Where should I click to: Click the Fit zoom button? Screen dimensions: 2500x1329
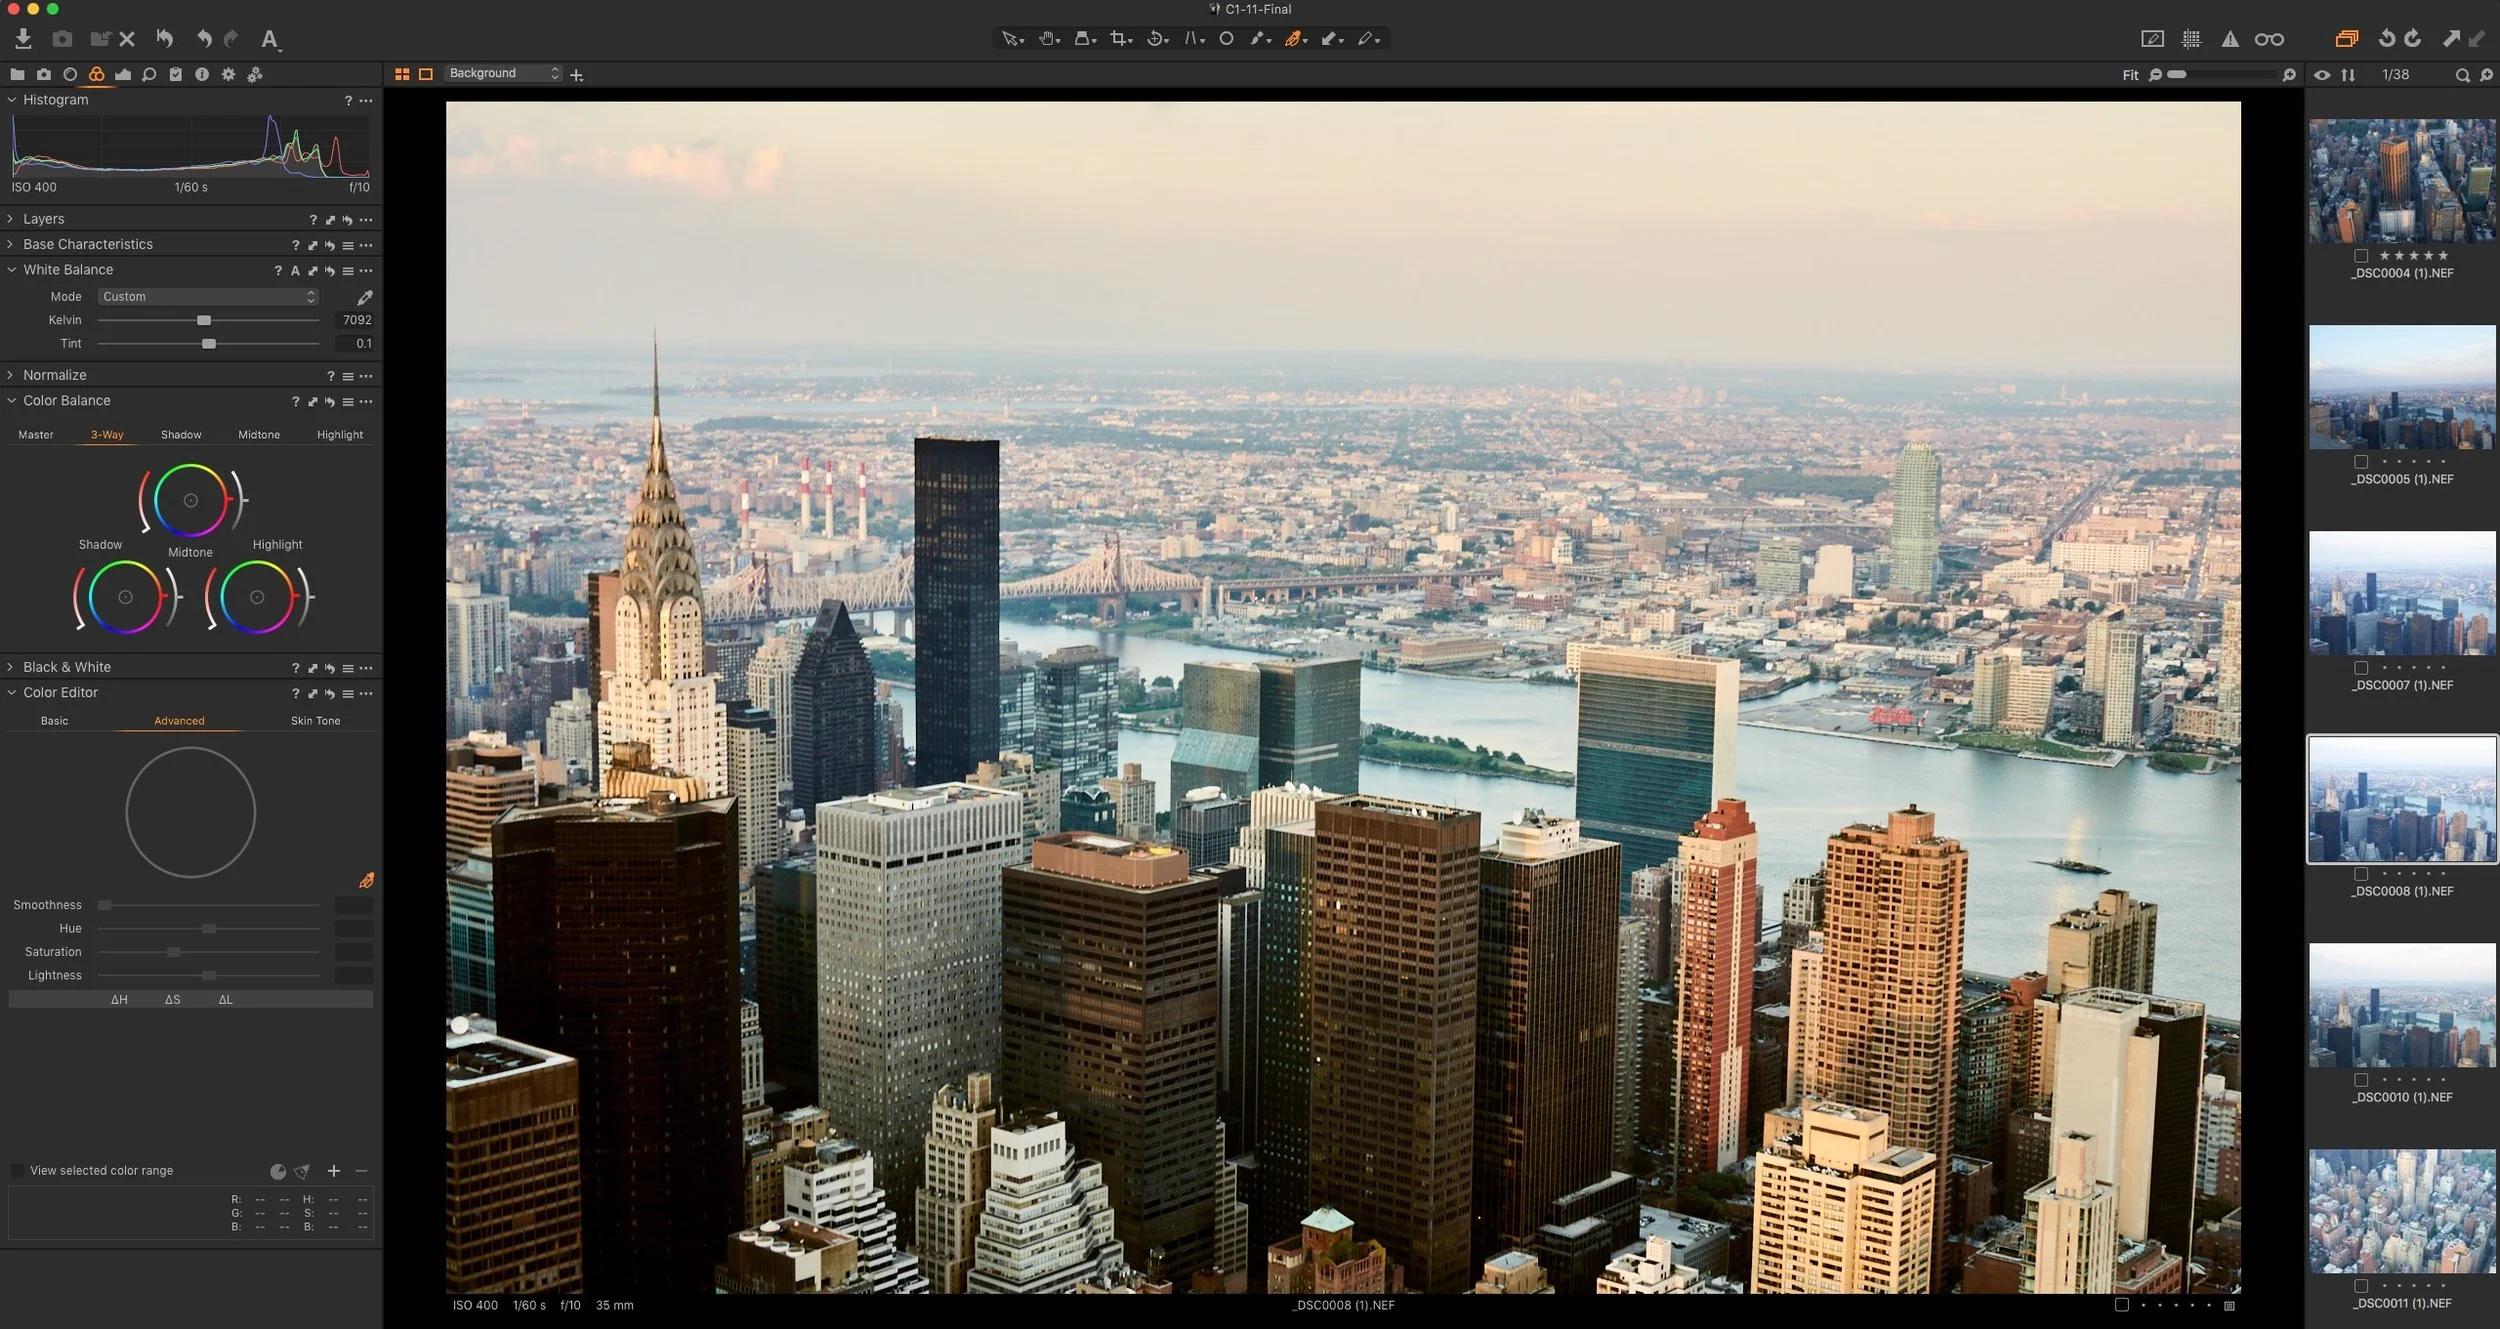pyautogui.click(x=2130, y=75)
